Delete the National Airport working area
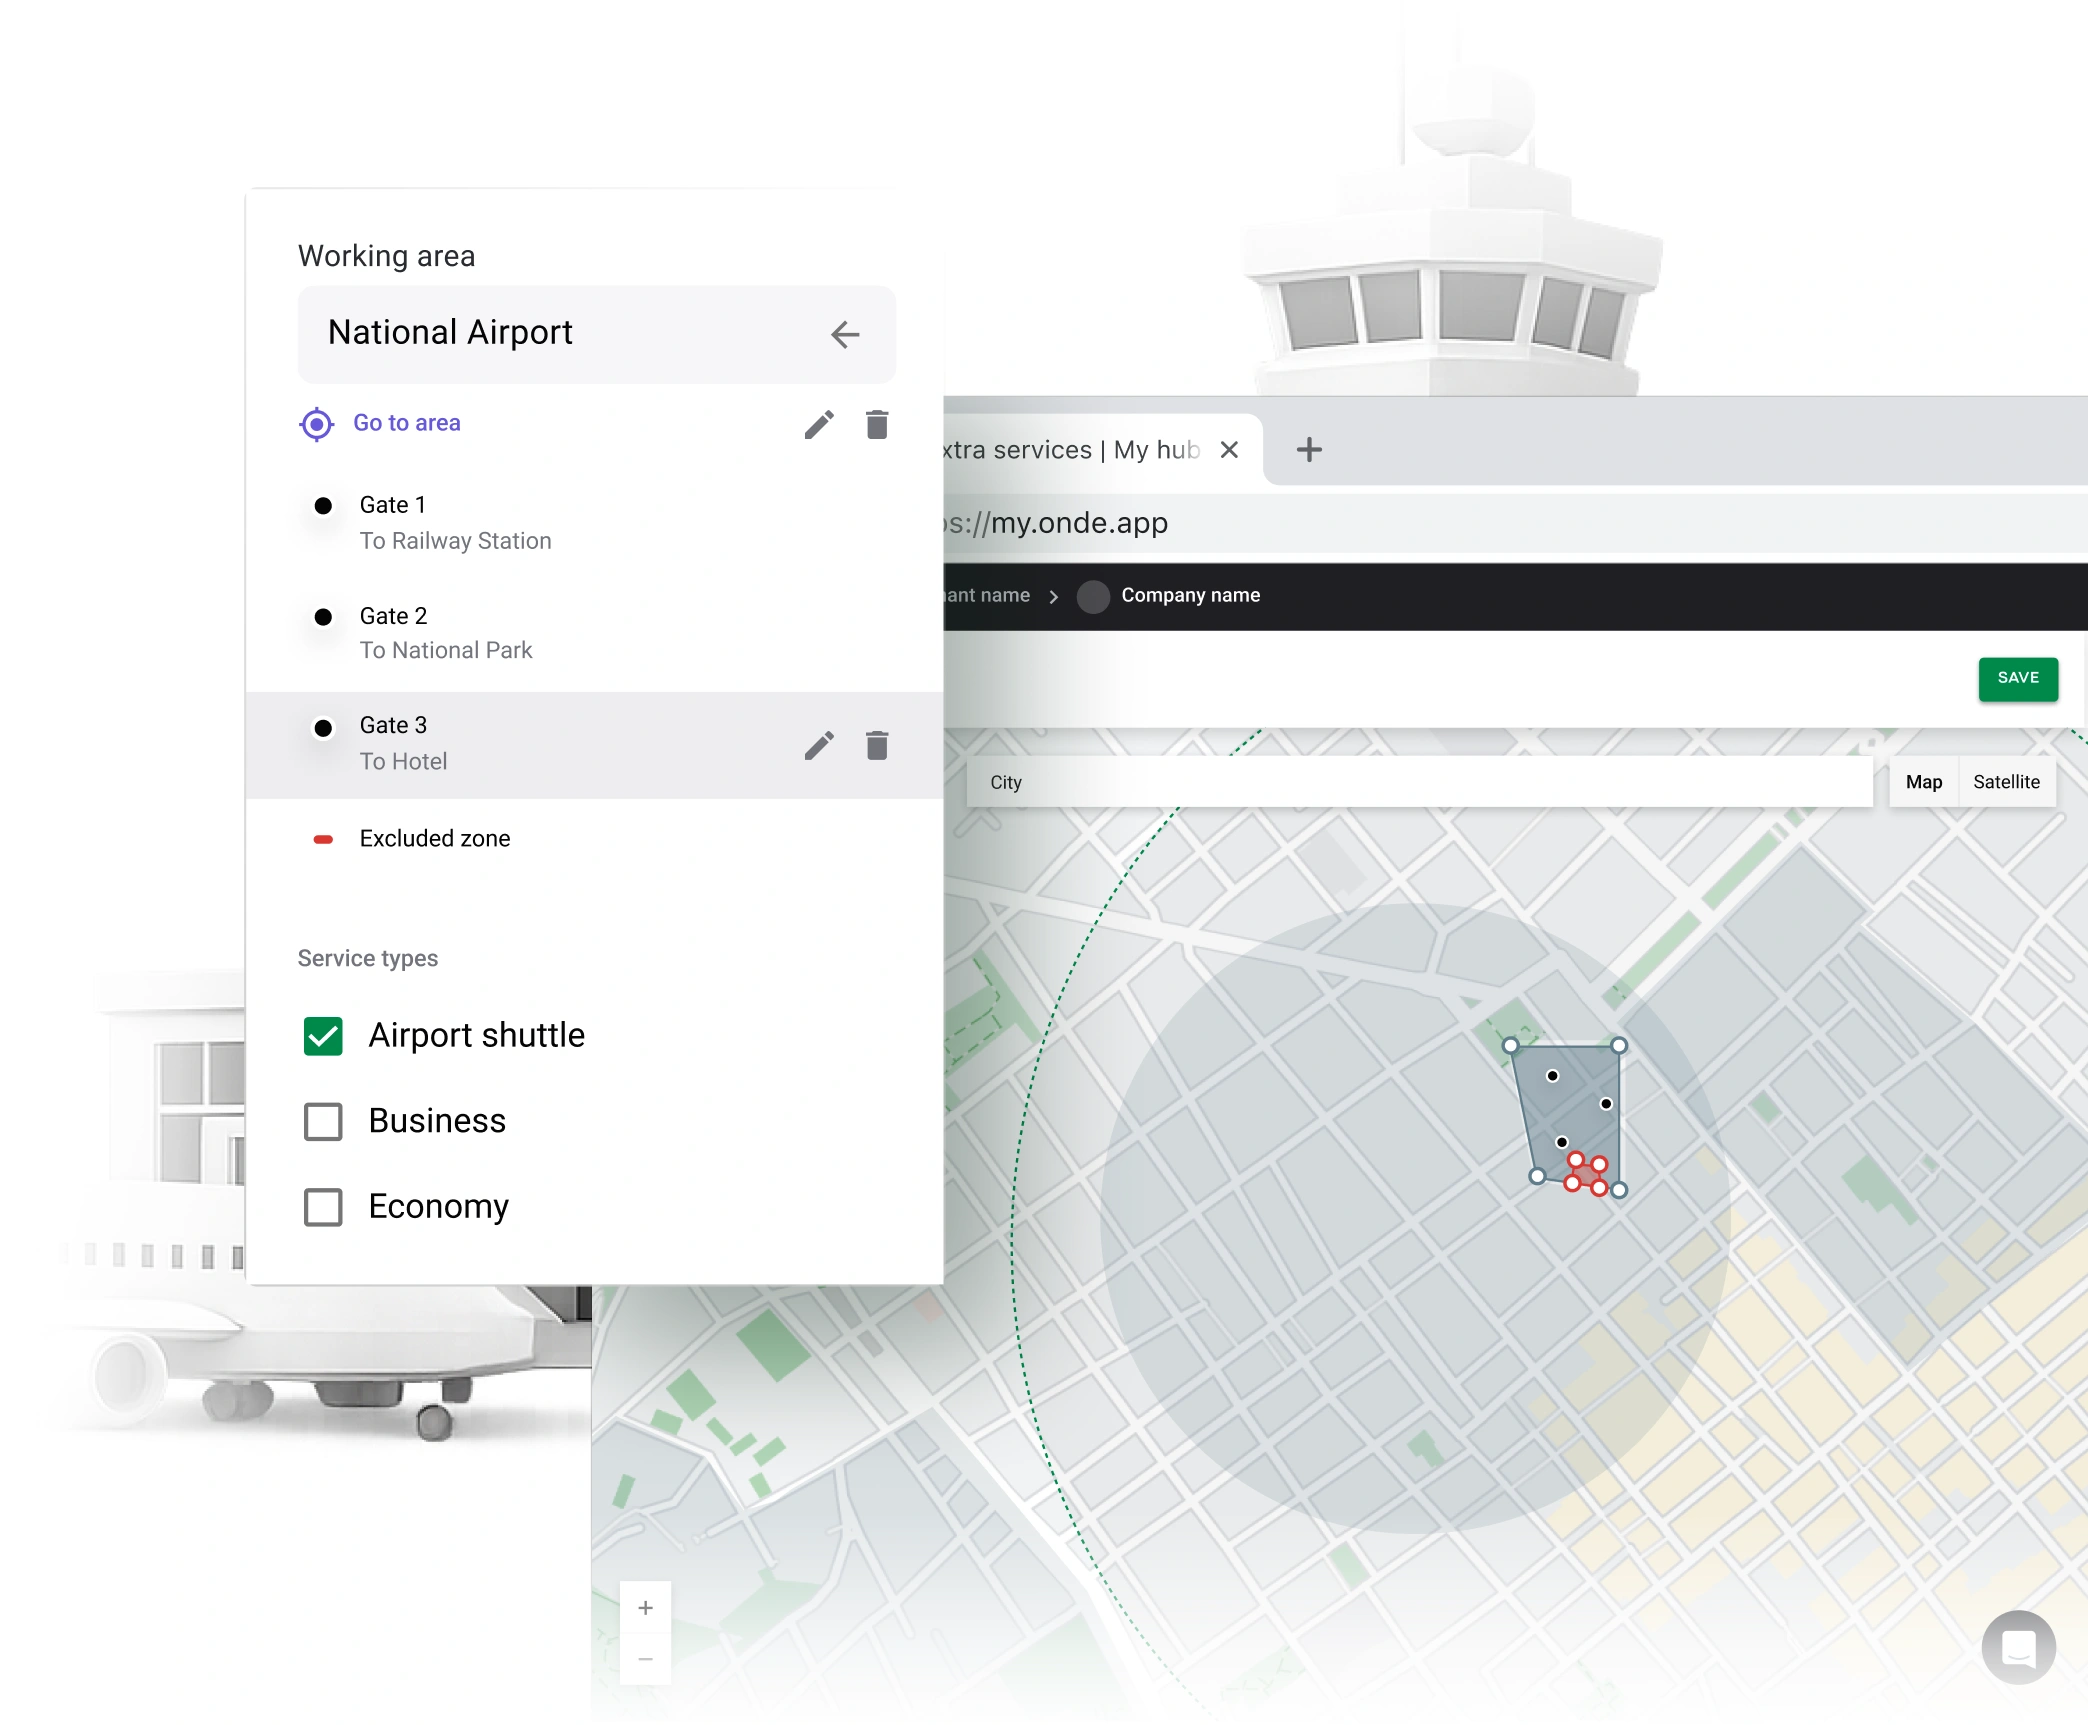 tap(877, 425)
